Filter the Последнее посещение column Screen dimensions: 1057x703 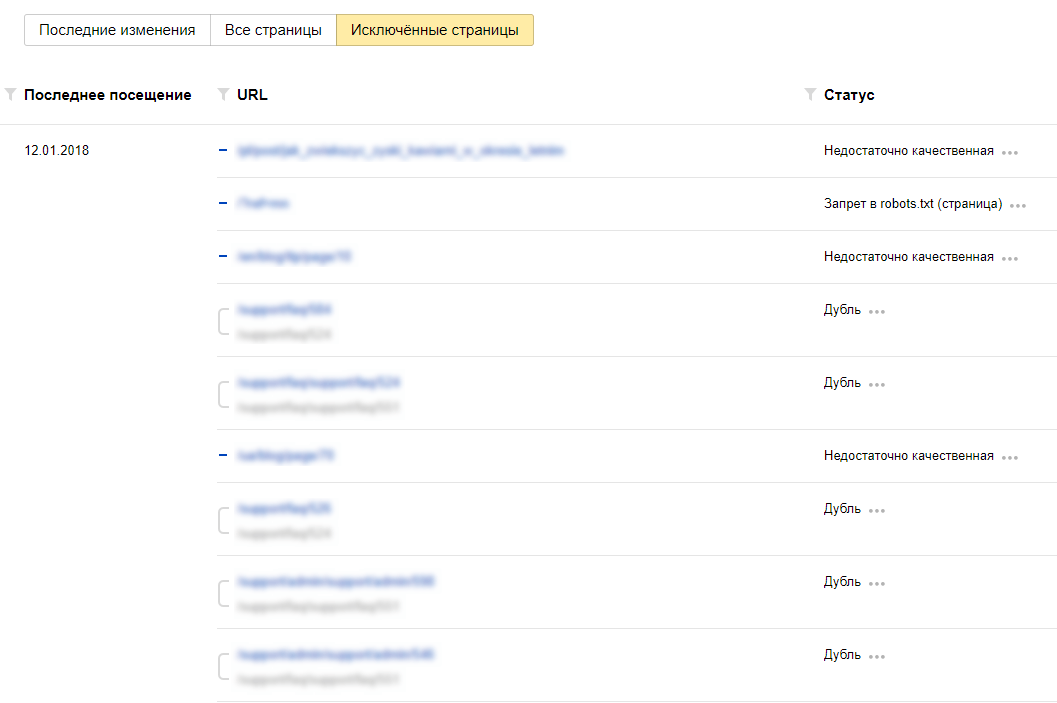click(10, 95)
